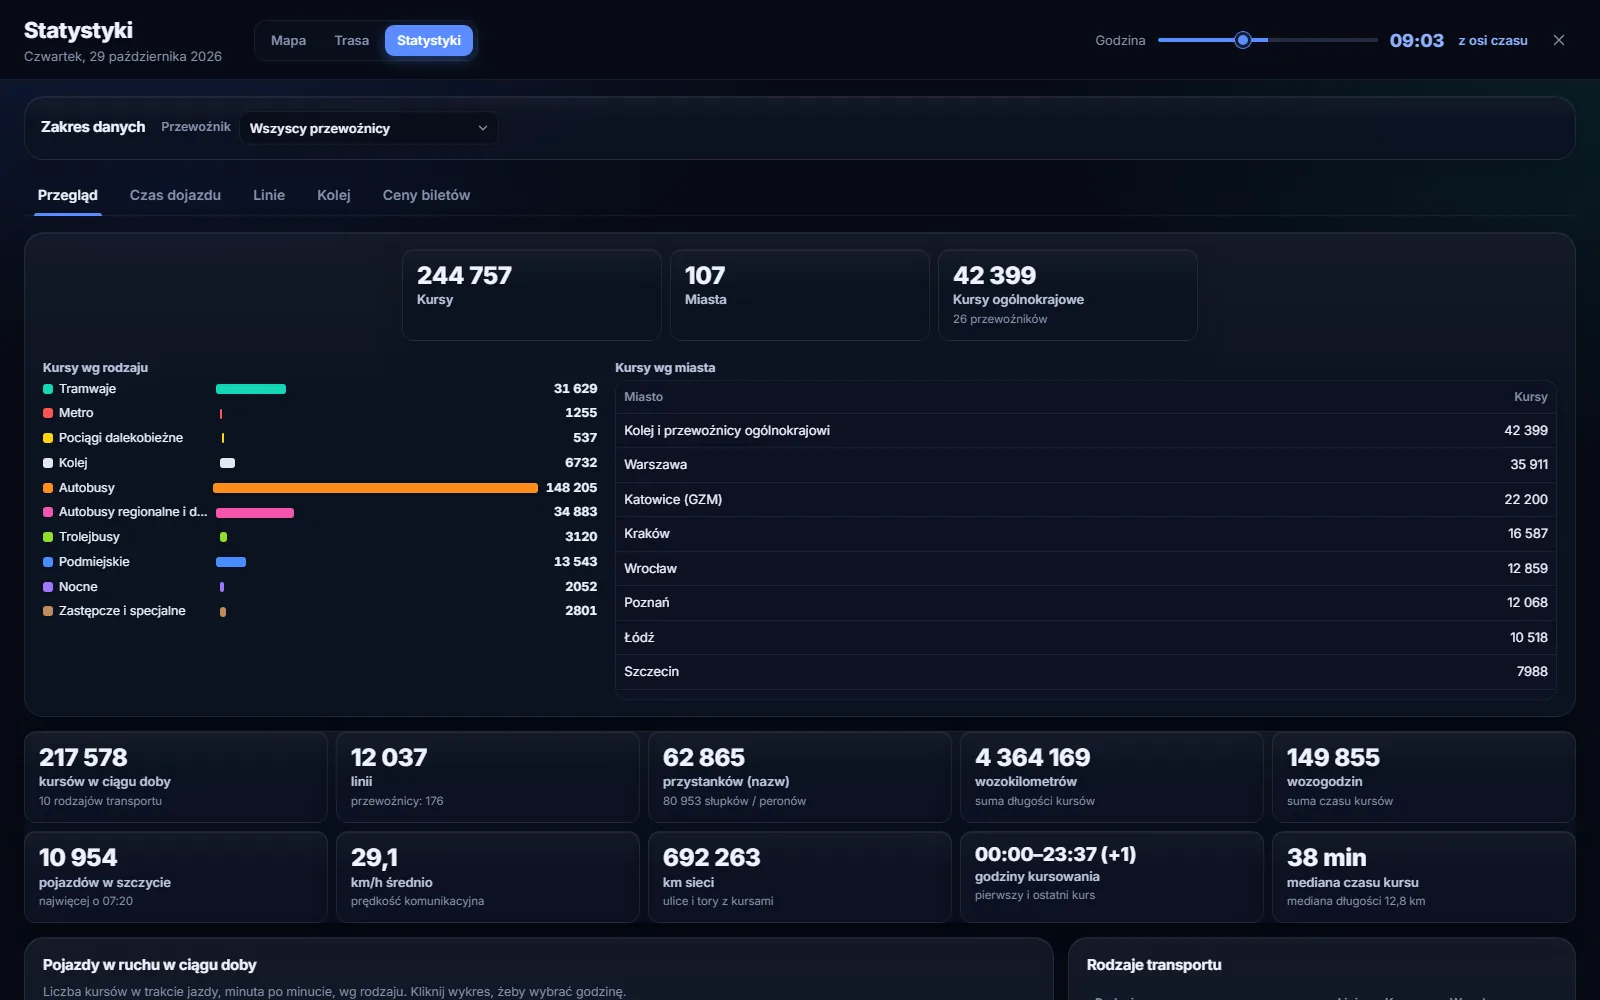
Task: Click the orange Autobusy bar
Action: click(x=375, y=488)
